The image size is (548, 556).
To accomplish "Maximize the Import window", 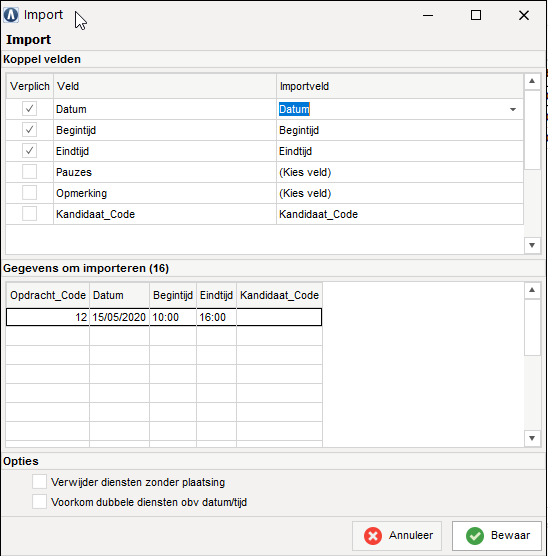I will point(476,15).
